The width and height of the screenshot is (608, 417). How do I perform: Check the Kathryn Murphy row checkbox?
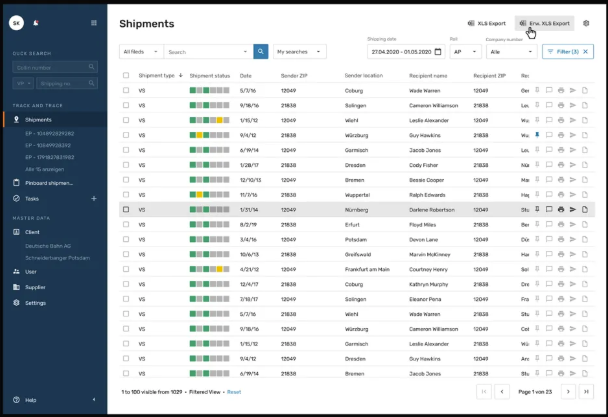point(126,284)
